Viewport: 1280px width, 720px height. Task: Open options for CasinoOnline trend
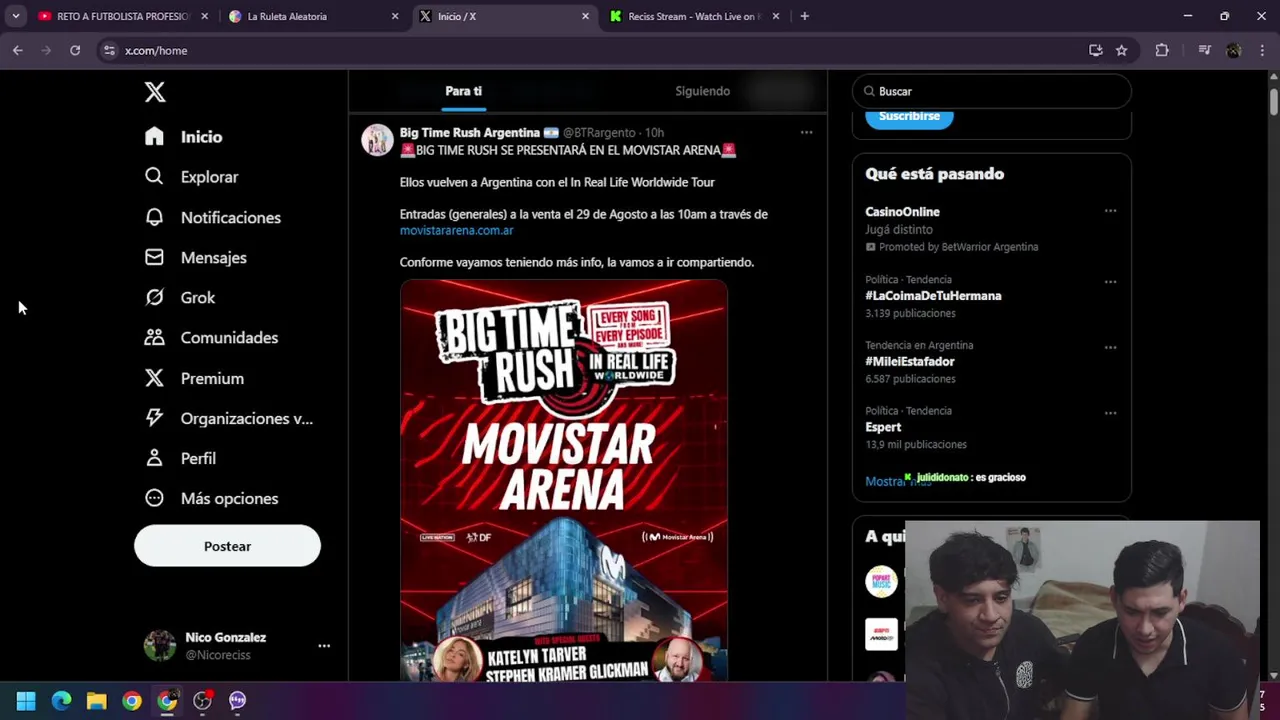[x=1110, y=211]
